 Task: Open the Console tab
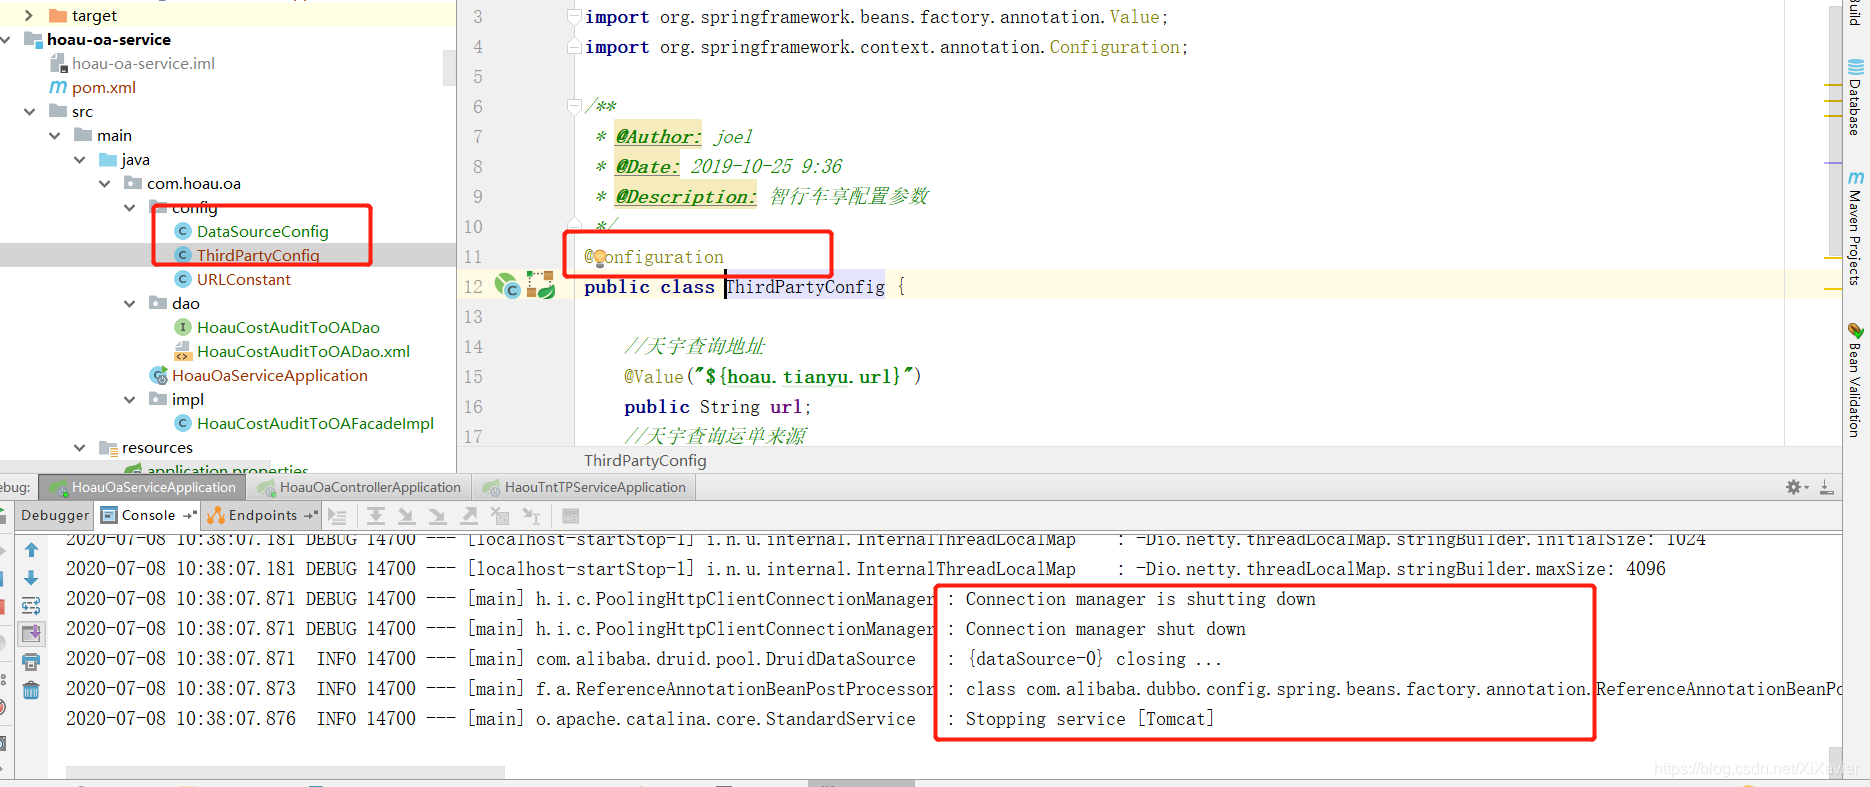click(x=148, y=516)
